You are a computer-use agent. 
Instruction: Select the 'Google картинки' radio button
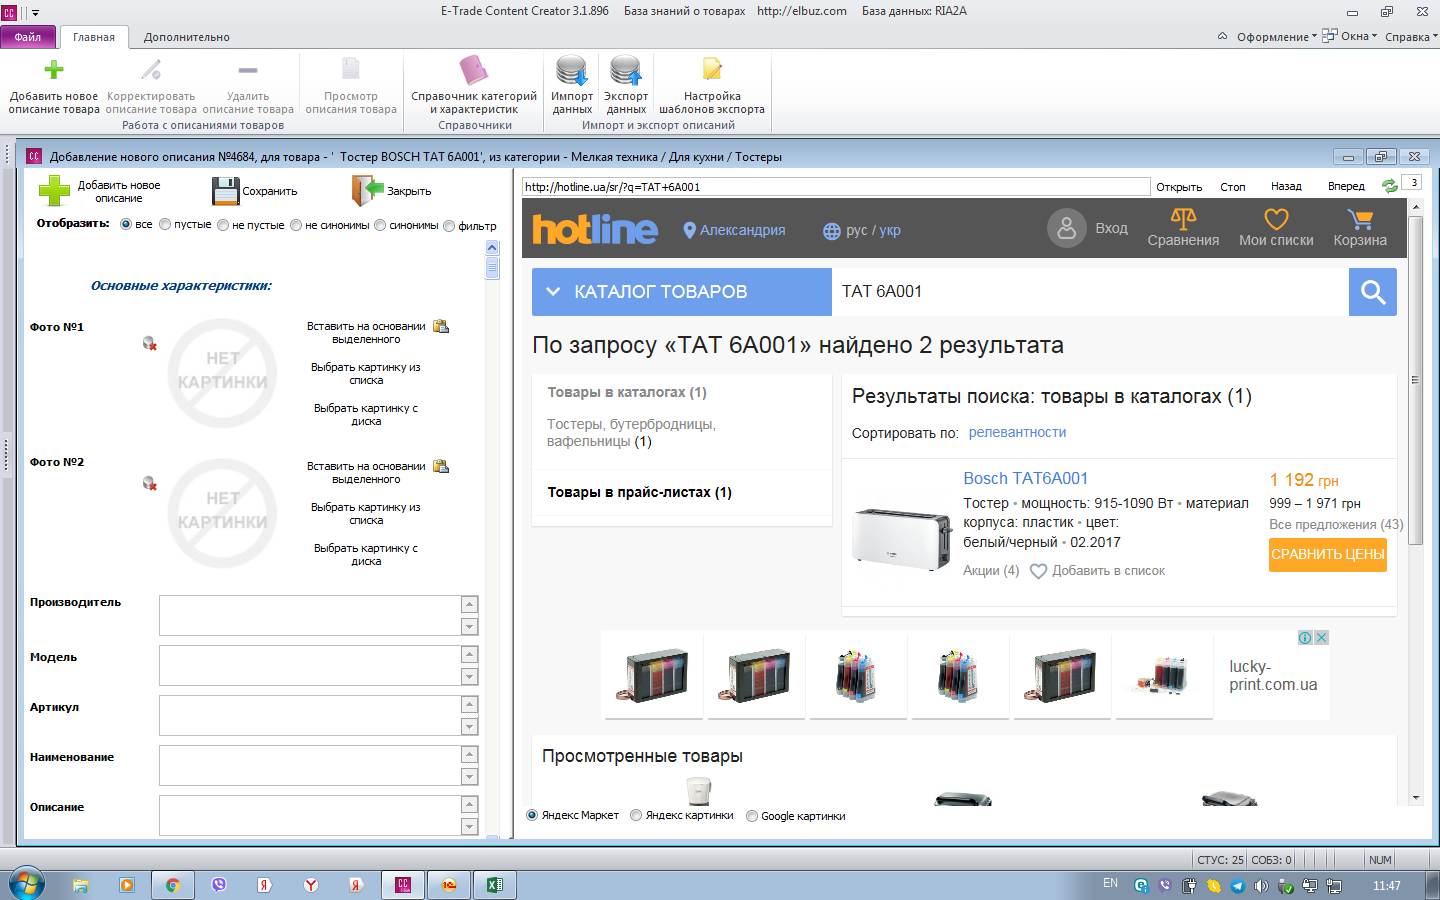click(752, 816)
